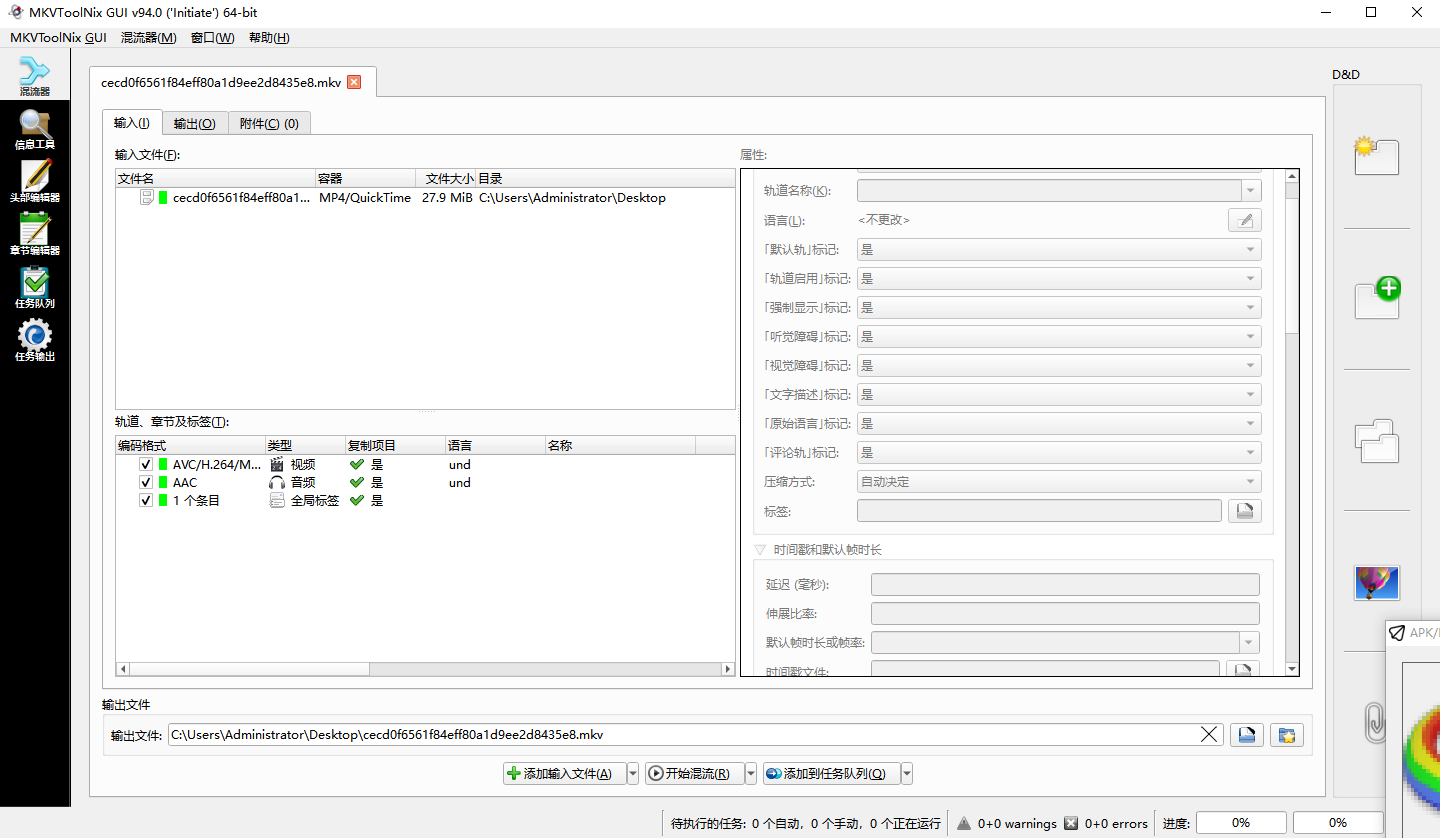
Task: Open the 「文字描述」标记 dropdown
Action: (x=1059, y=395)
